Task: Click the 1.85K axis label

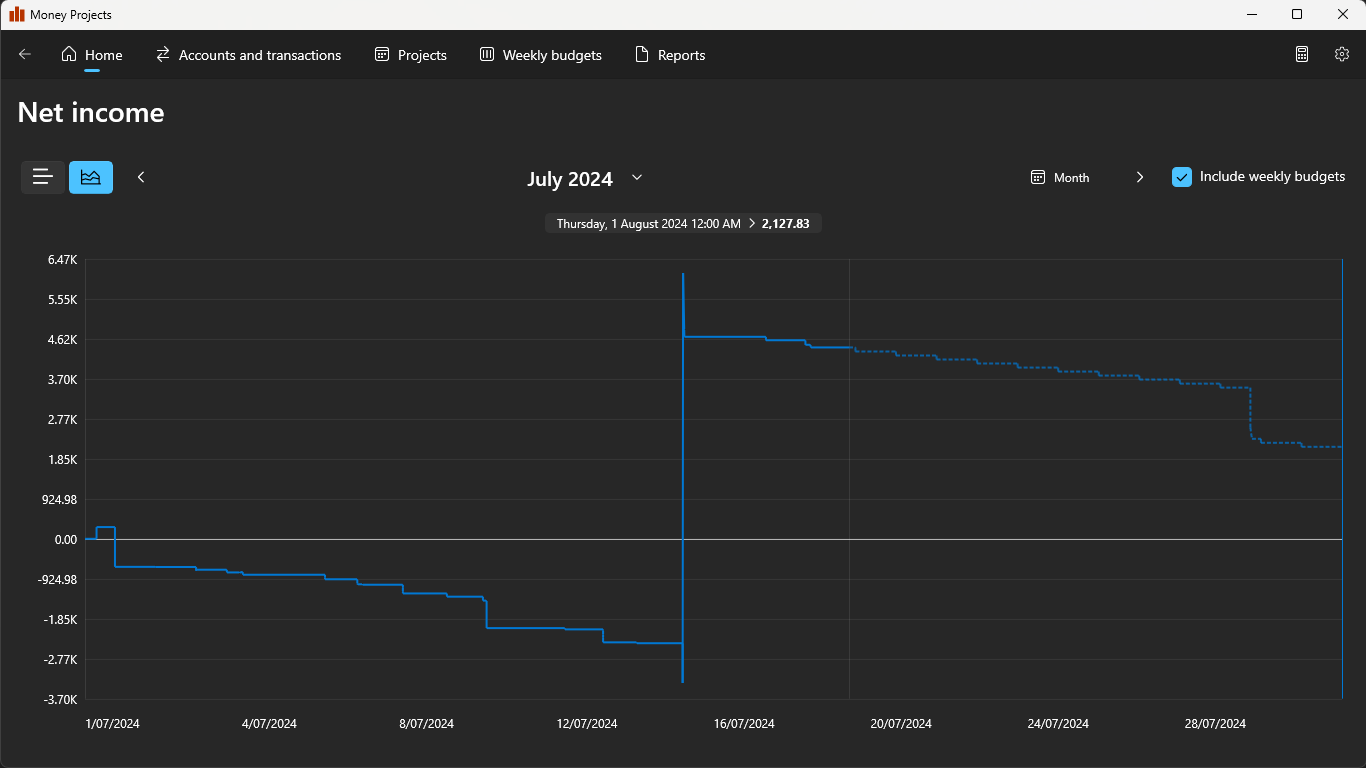Action: (61, 460)
